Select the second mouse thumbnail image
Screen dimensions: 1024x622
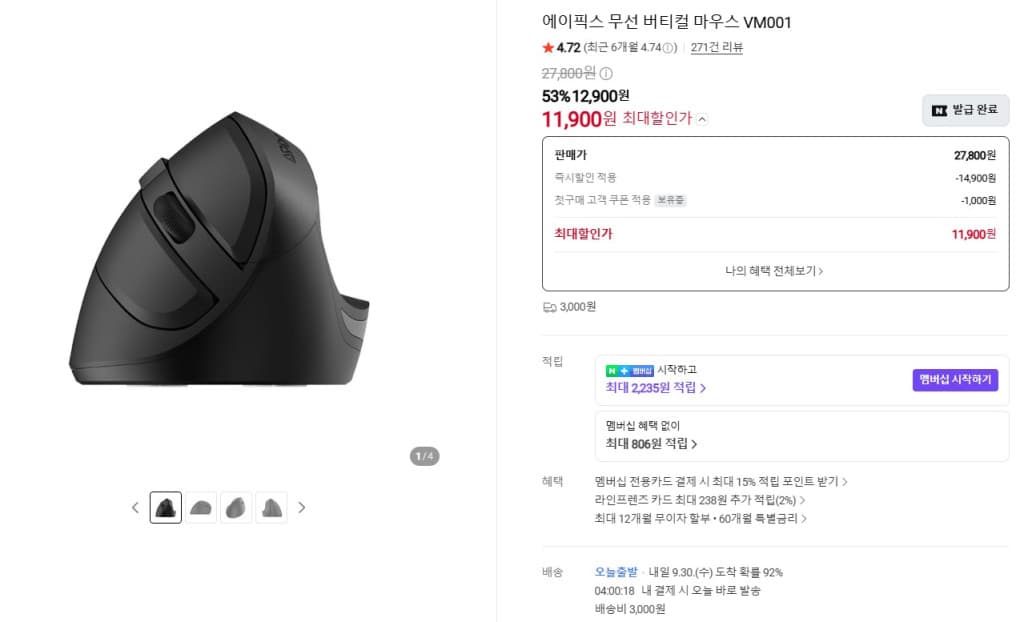[201, 508]
